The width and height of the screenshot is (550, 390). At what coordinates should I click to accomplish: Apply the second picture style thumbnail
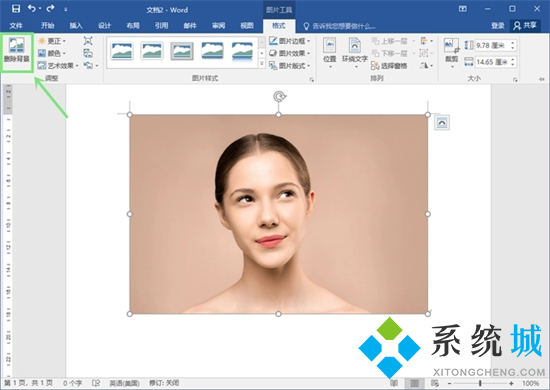(152, 51)
